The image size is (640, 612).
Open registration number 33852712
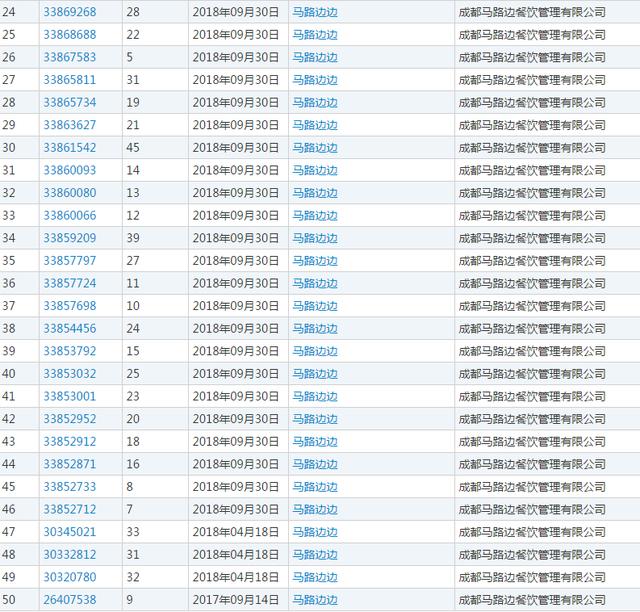pyautogui.click(x=70, y=510)
